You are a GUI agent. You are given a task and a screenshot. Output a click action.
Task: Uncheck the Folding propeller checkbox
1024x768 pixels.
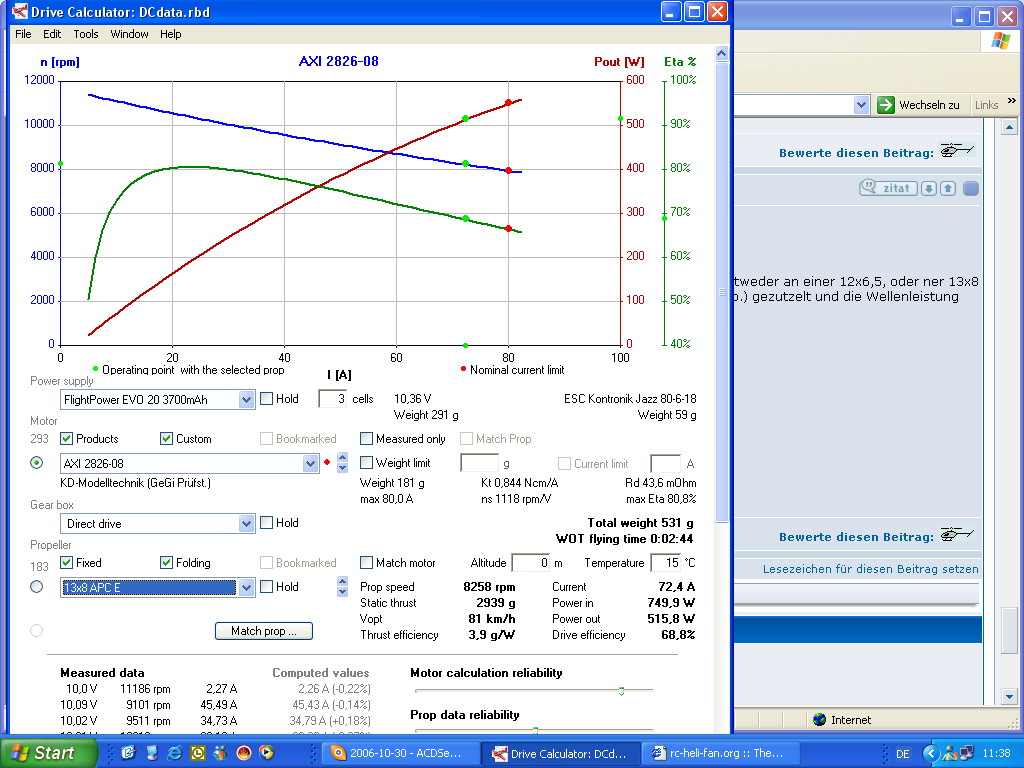(x=167, y=562)
